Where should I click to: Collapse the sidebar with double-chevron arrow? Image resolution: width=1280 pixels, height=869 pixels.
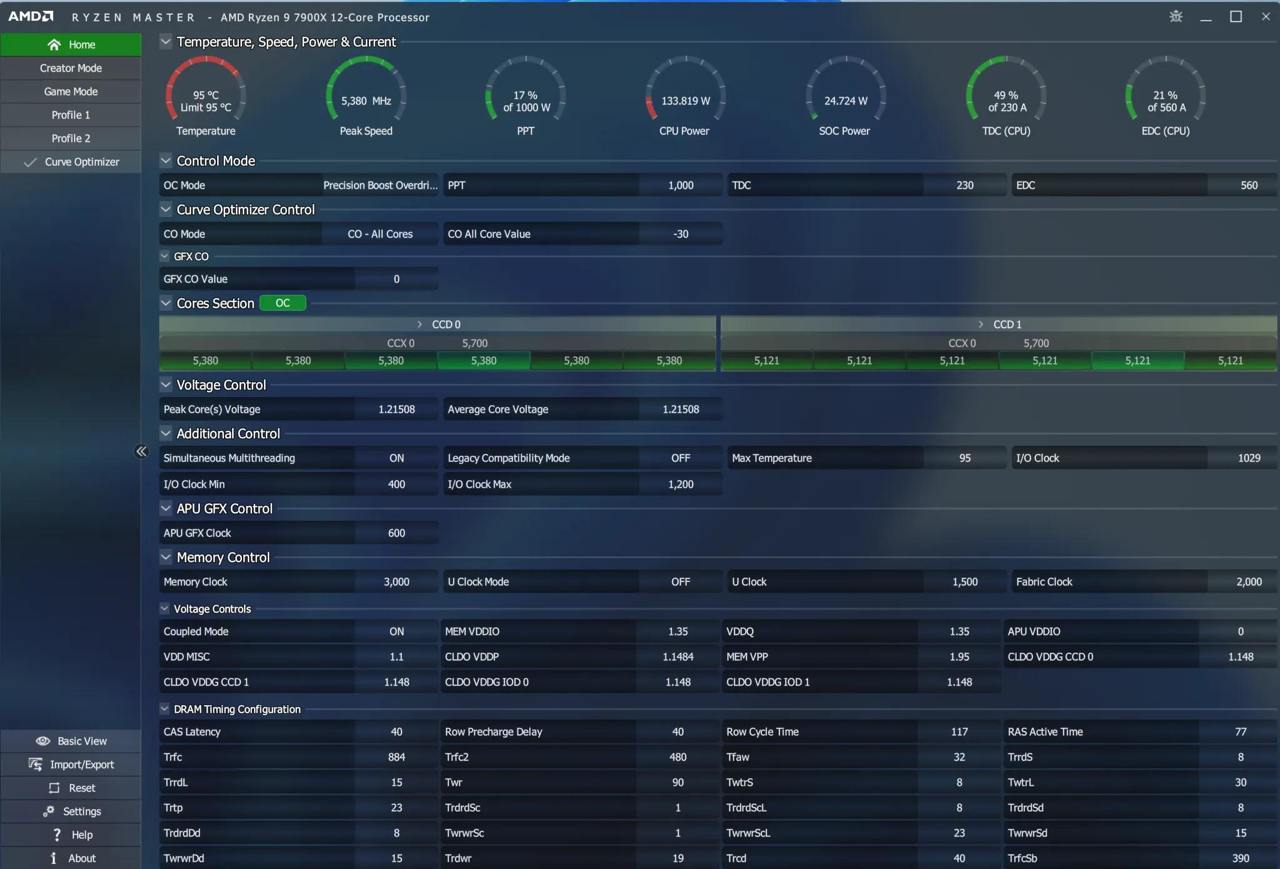141,451
